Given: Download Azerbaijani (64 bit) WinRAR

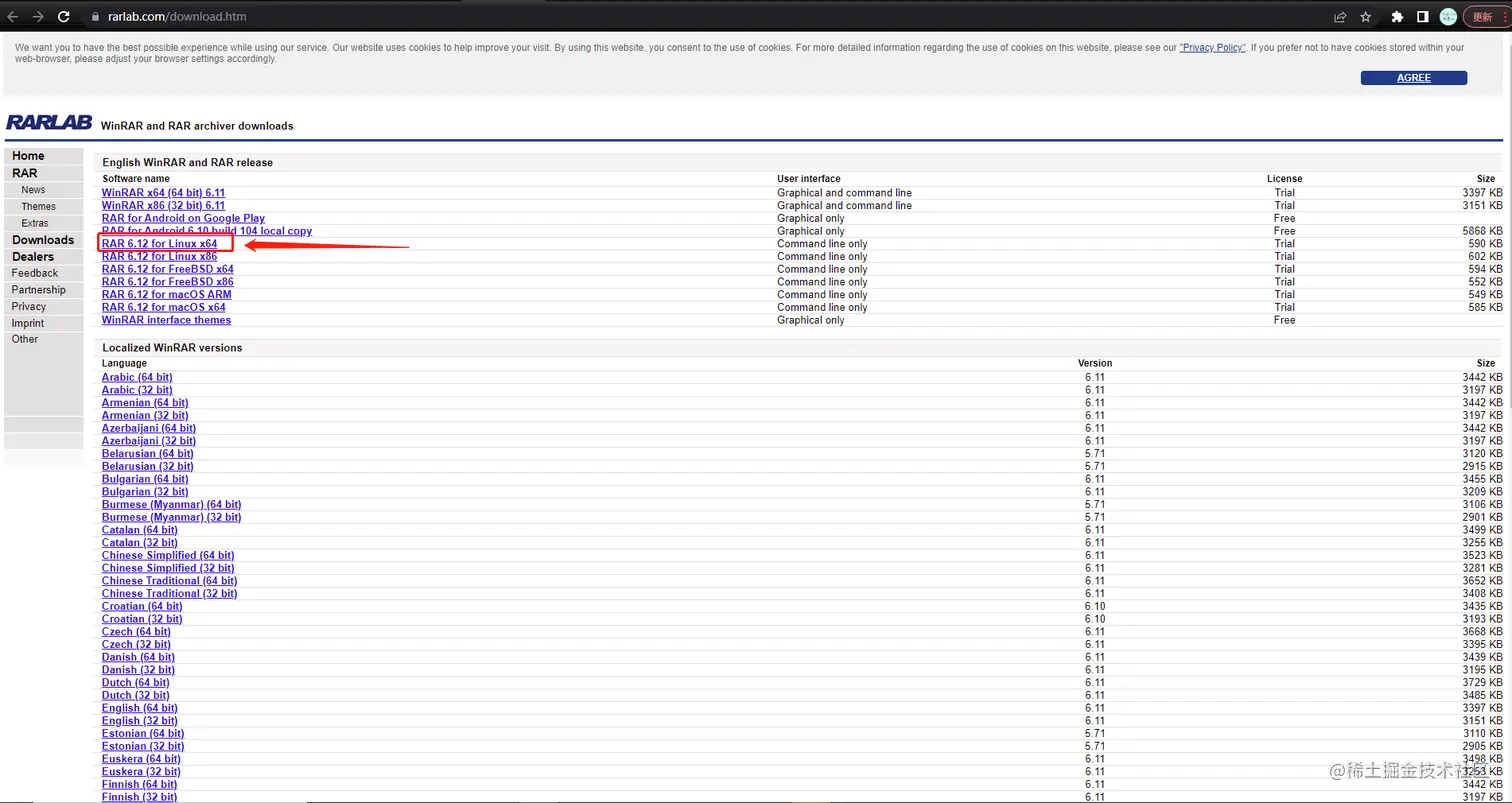Looking at the screenshot, I should point(149,428).
